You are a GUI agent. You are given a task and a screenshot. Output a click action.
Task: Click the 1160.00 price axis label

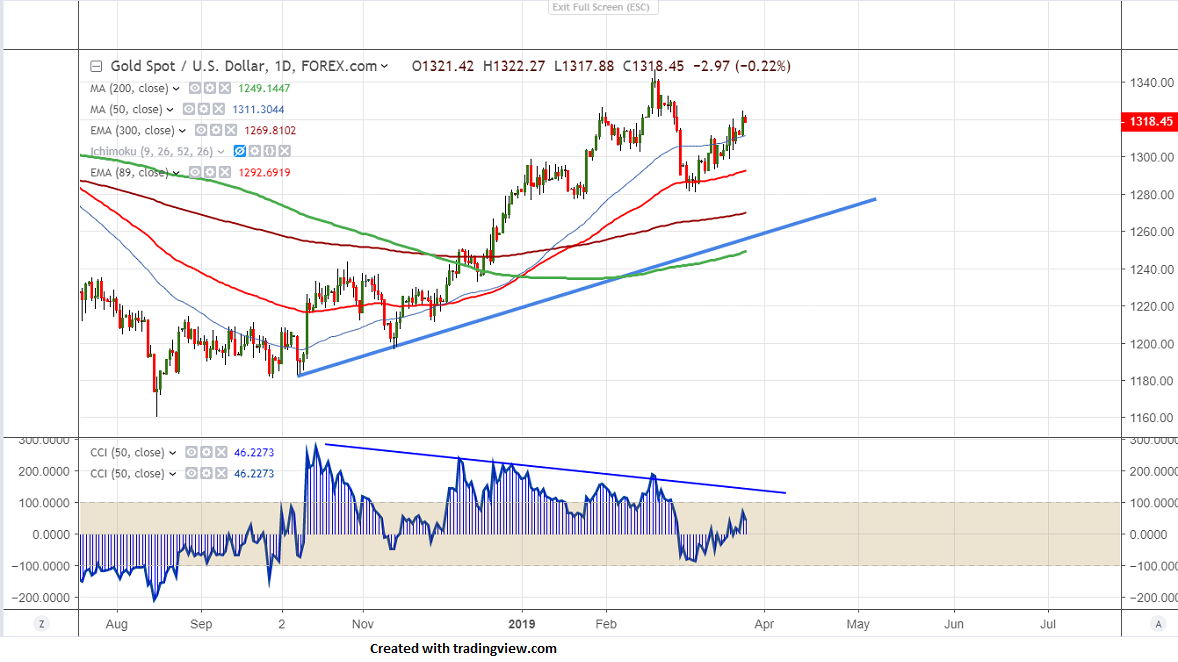click(x=1152, y=418)
